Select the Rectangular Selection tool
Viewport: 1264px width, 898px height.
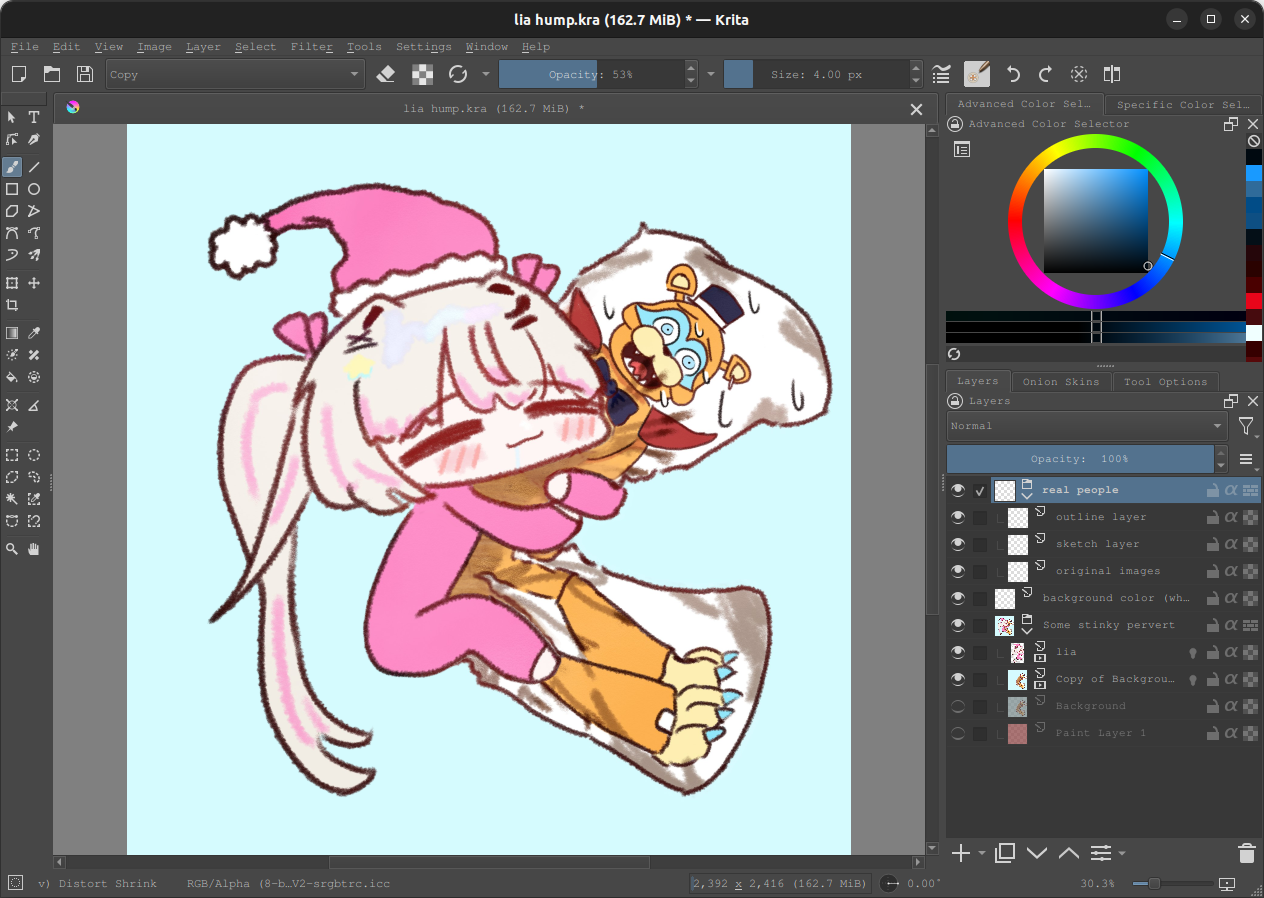point(12,455)
